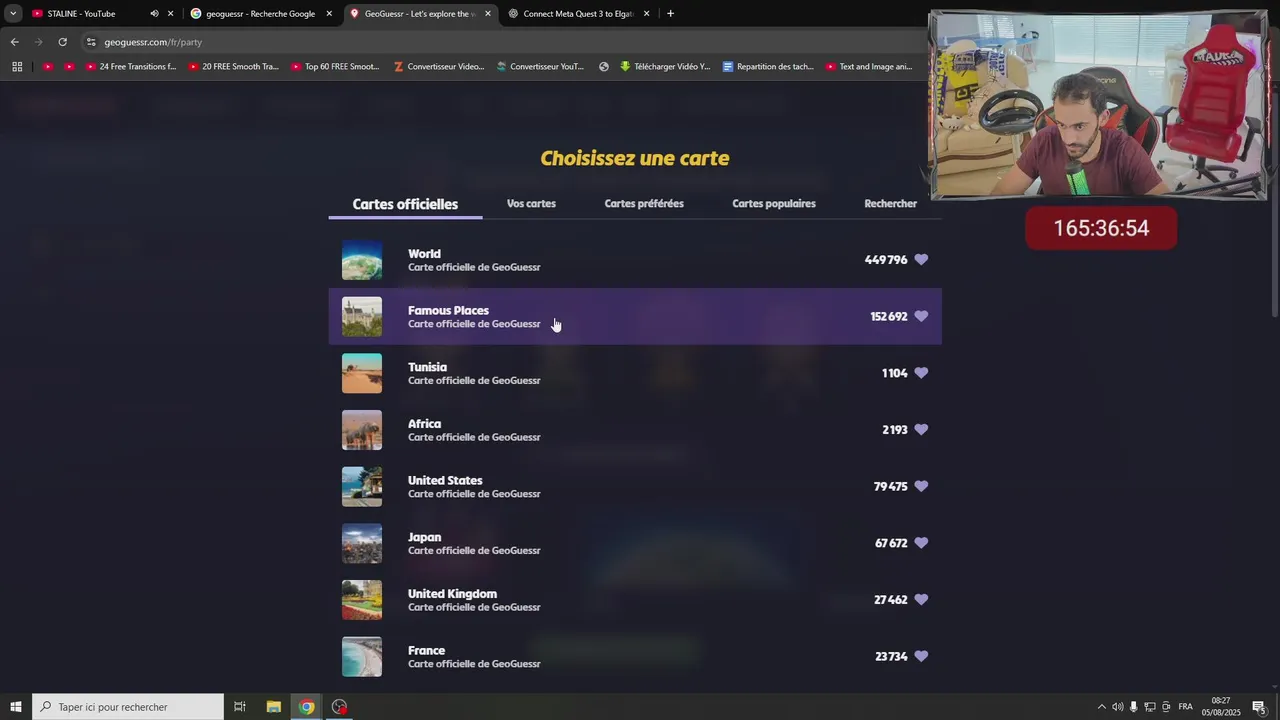Open a new browser tab
The image size is (1280, 720).
click(670, 14)
